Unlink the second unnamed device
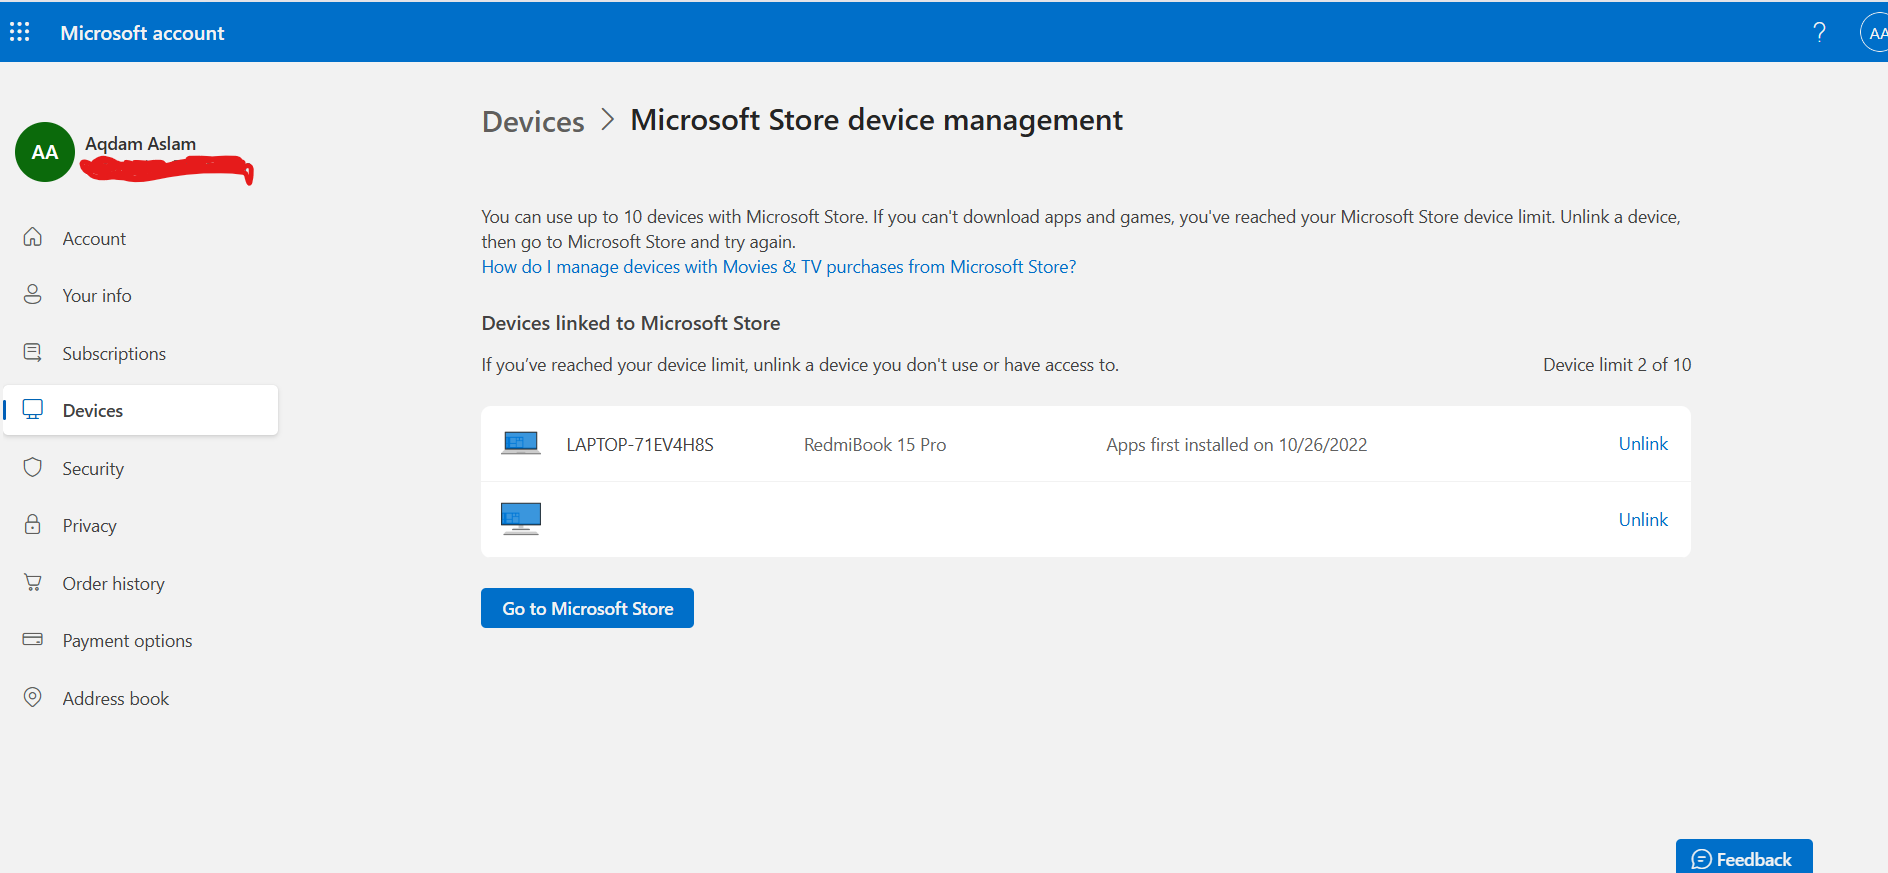 click(1643, 520)
